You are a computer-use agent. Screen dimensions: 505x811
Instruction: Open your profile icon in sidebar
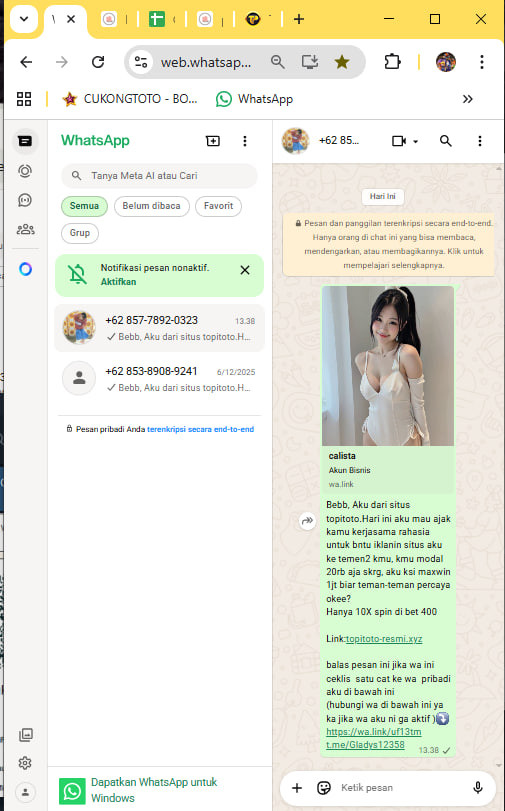tap(25, 792)
